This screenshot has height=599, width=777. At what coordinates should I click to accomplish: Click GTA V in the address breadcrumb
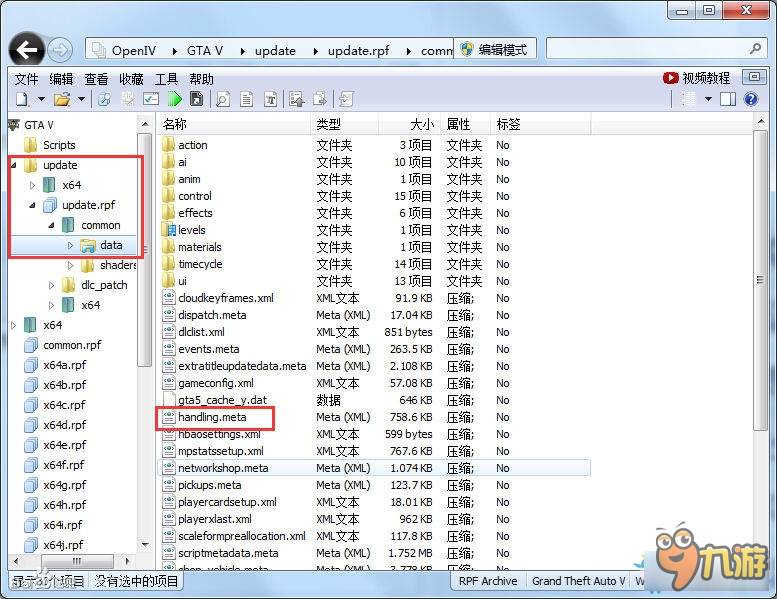205,51
